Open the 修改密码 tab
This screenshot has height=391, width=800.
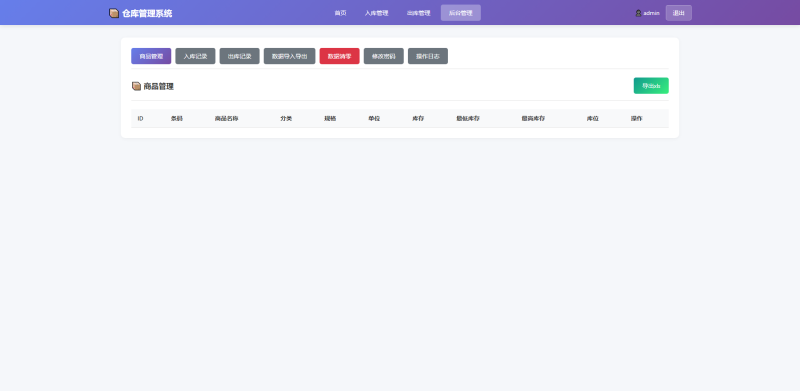click(384, 56)
